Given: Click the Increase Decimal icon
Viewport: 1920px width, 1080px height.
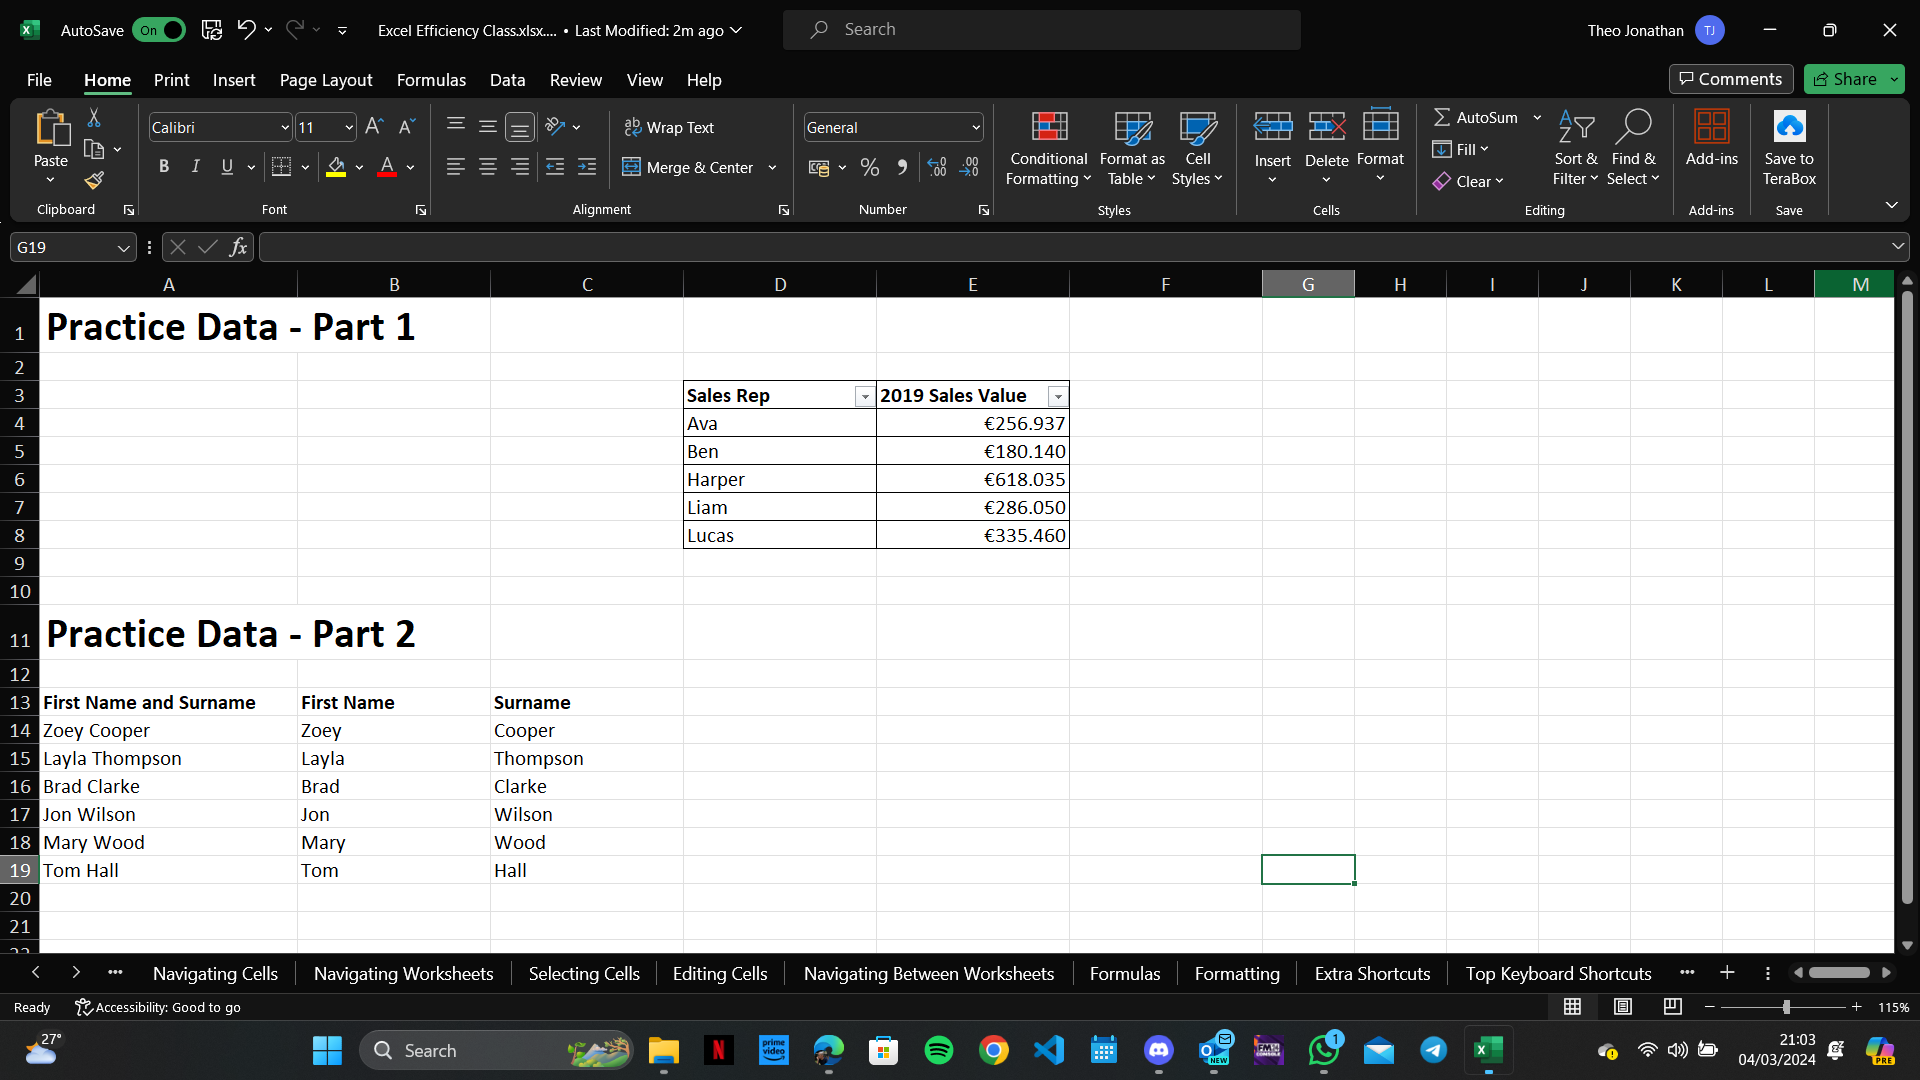Looking at the screenshot, I should 937,167.
